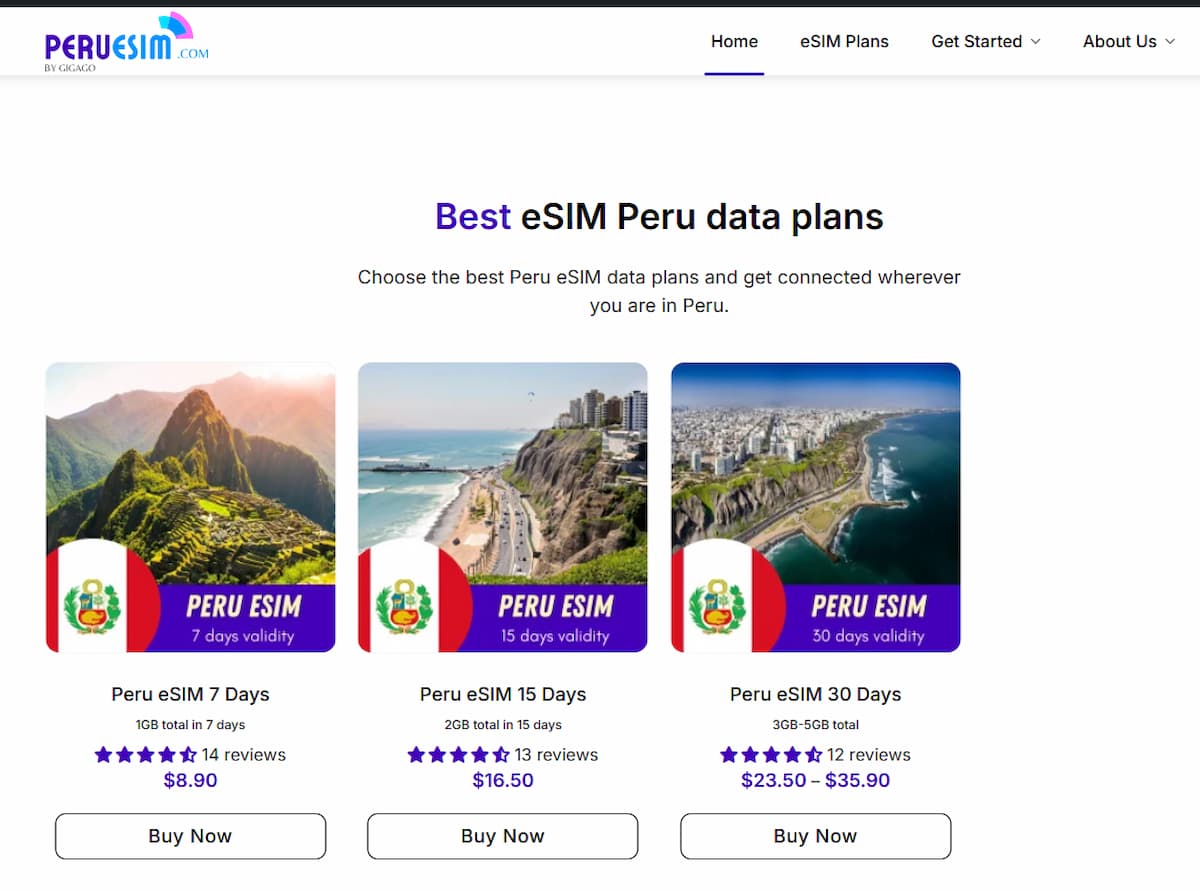Click Buy Now for Peru eSIM 30 Days
The height and width of the screenshot is (891, 1200).
(x=815, y=836)
